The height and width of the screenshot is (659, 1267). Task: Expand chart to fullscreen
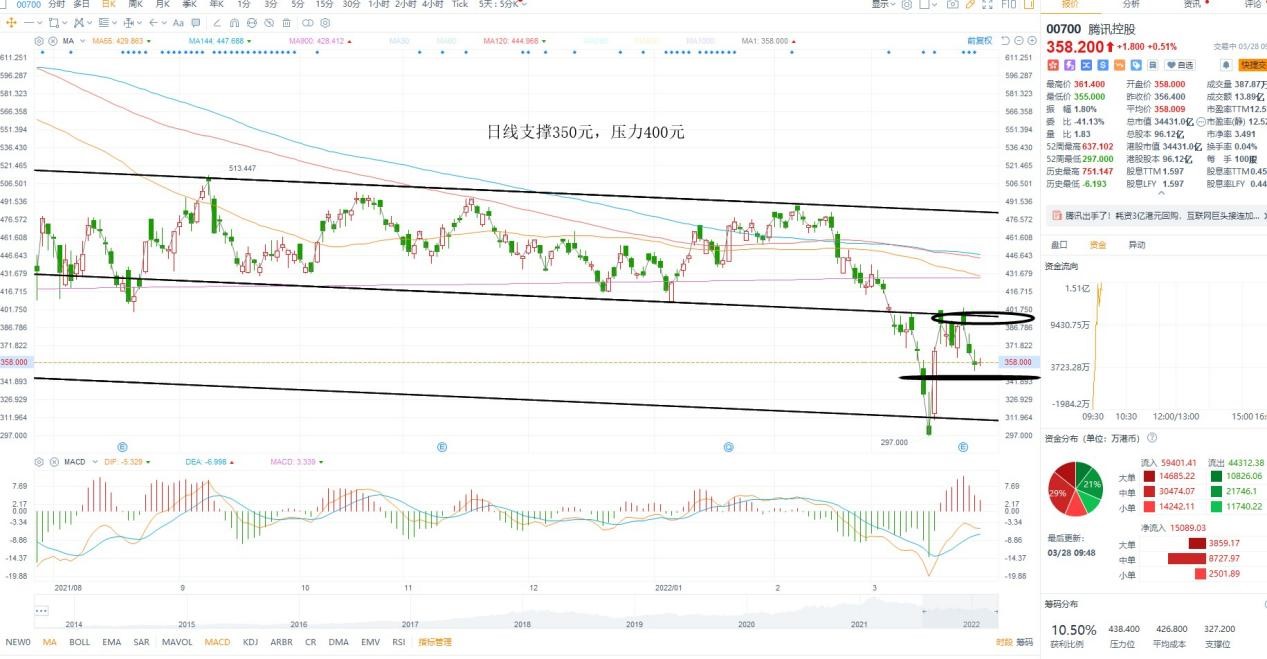pos(987,4)
